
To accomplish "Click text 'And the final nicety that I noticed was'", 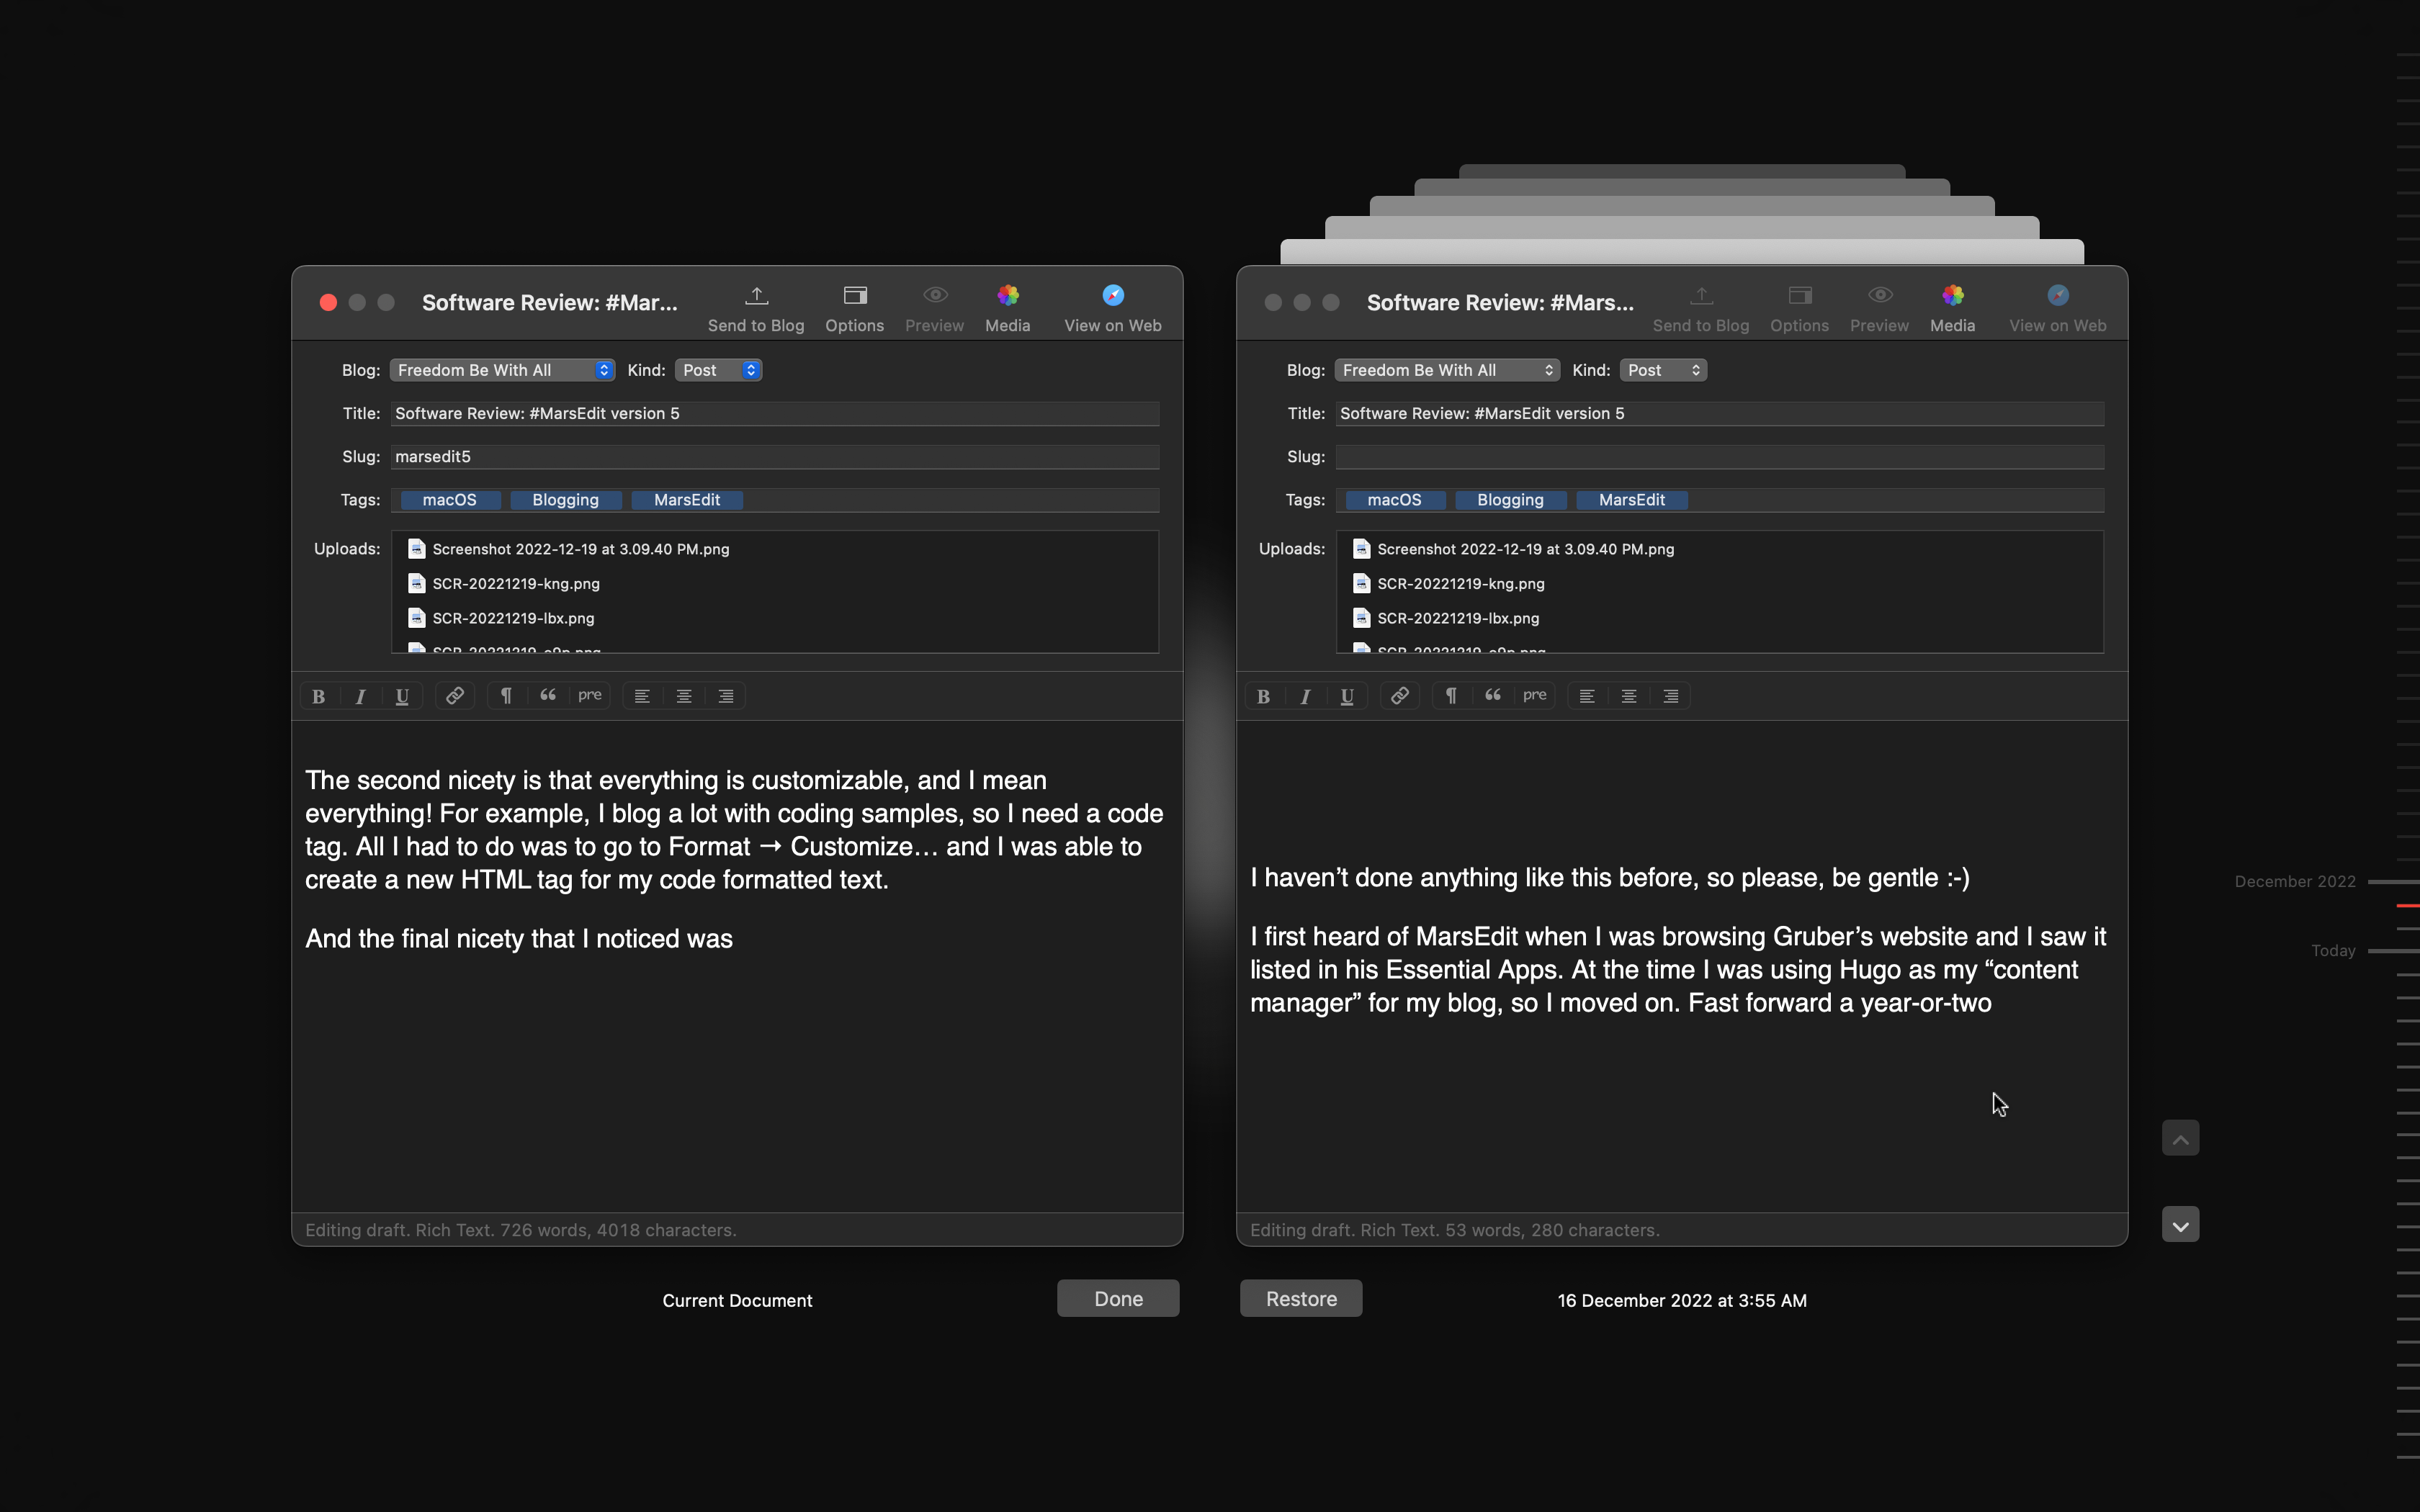I will 519,939.
